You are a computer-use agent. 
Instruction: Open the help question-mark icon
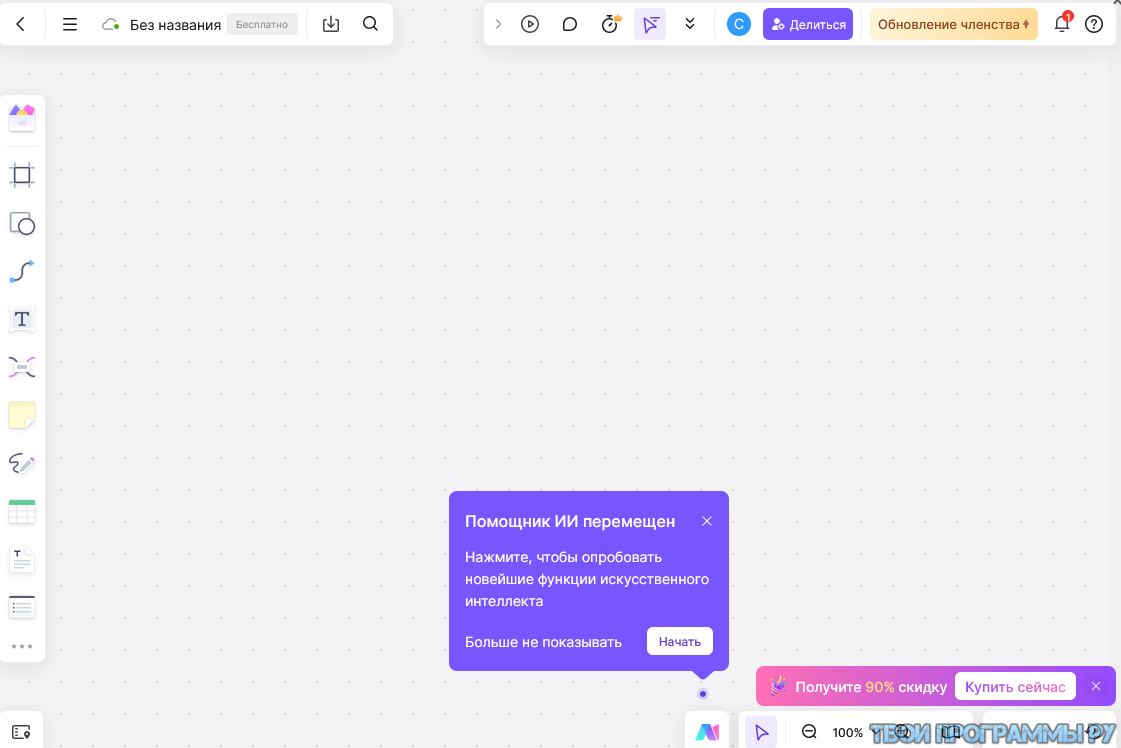coord(1094,24)
